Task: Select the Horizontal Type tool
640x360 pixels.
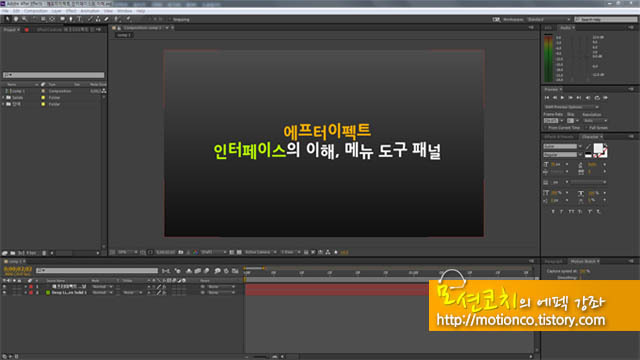Action: [80, 19]
